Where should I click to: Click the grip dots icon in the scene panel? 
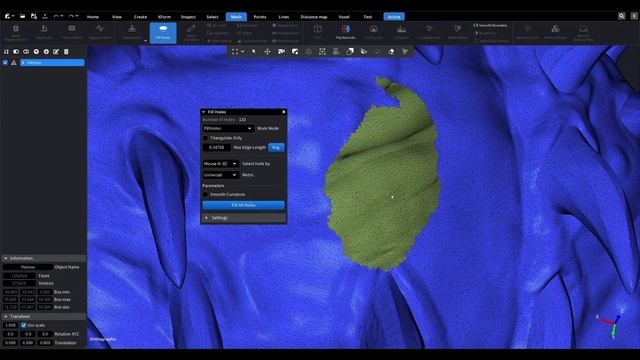[x=6, y=51]
